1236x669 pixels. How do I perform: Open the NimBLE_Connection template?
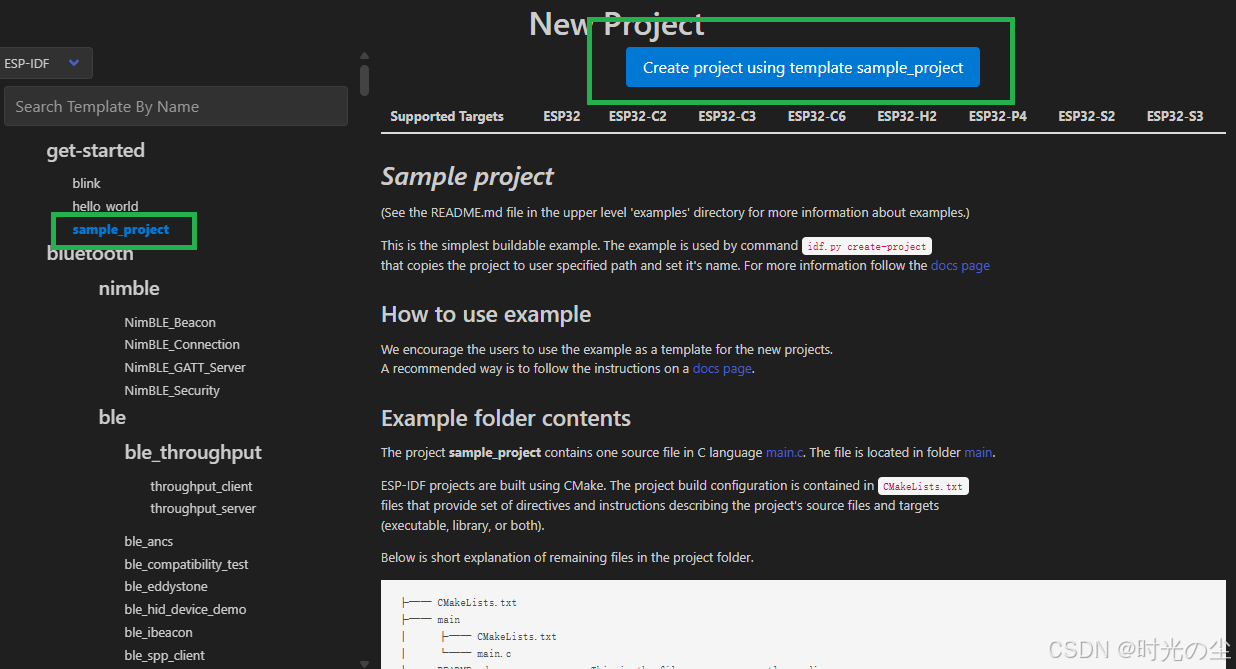182,344
